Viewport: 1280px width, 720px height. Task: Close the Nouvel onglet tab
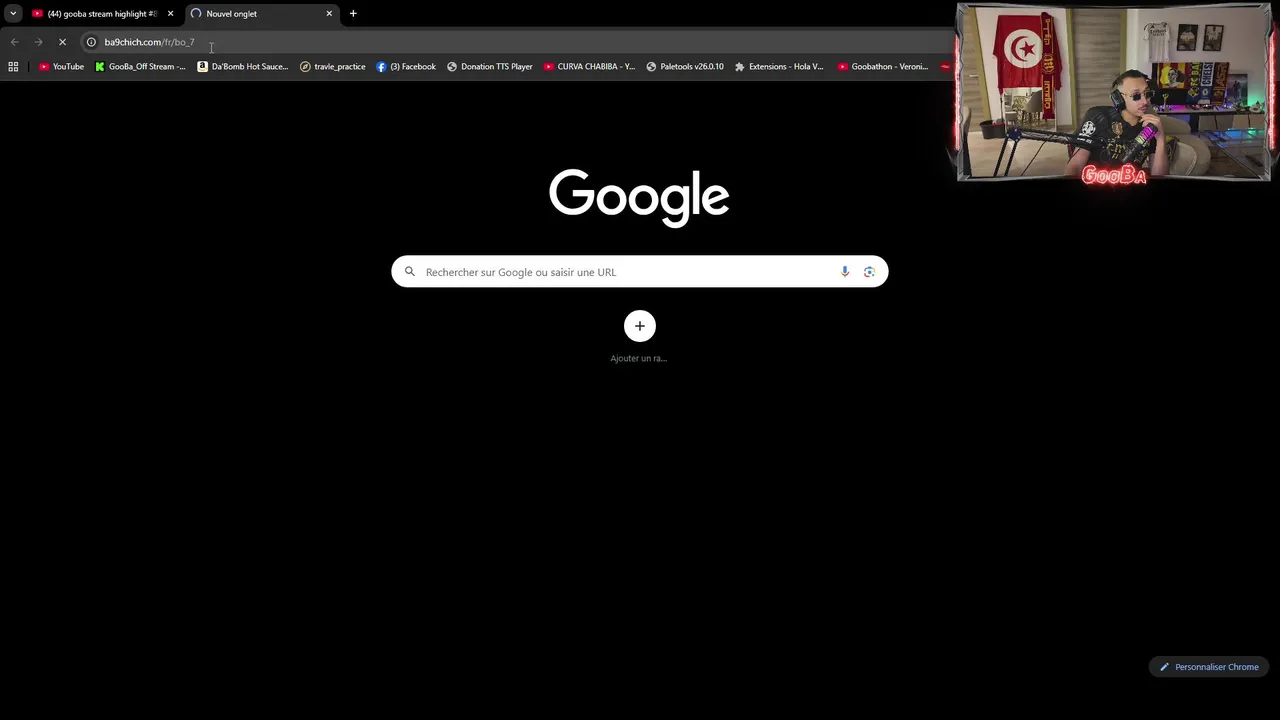pyautogui.click(x=329, y=14)
